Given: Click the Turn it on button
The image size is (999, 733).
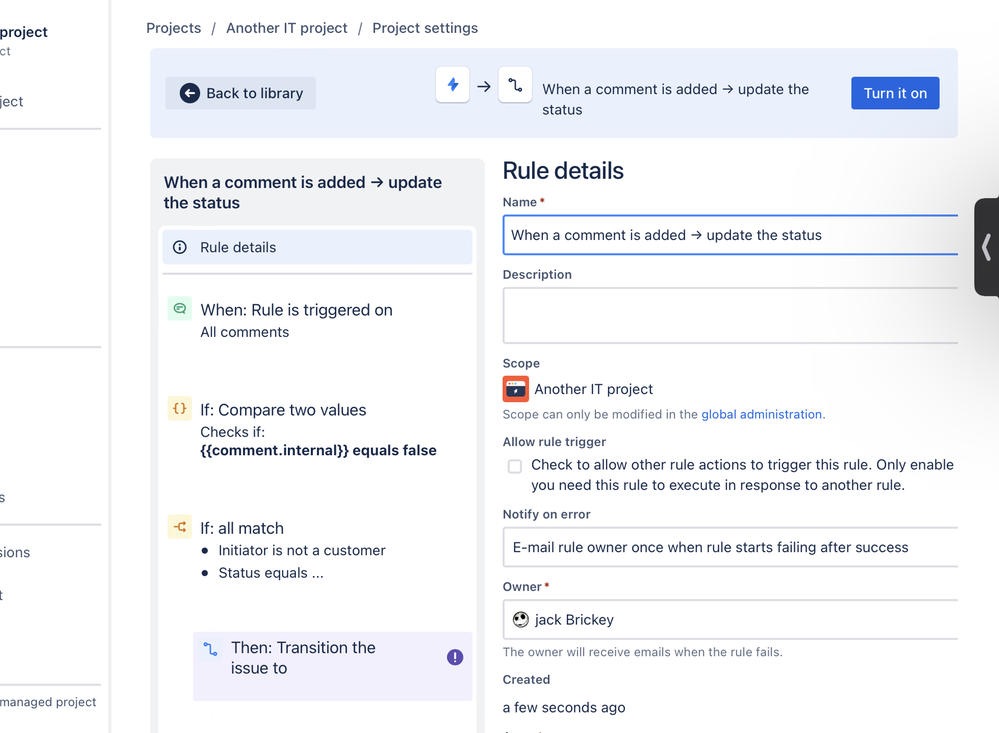Looking at the screenshot, I should pos(895,93).
